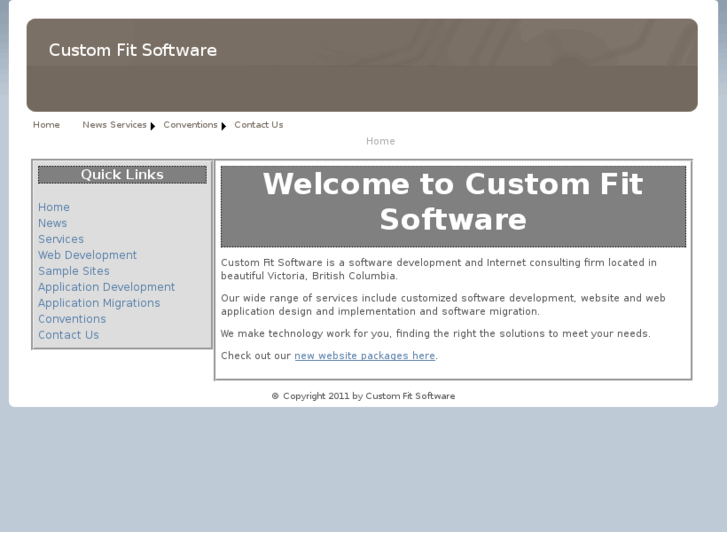
Task: Open Contact Us in Quick Links sidebar
Action: (69, 335)
